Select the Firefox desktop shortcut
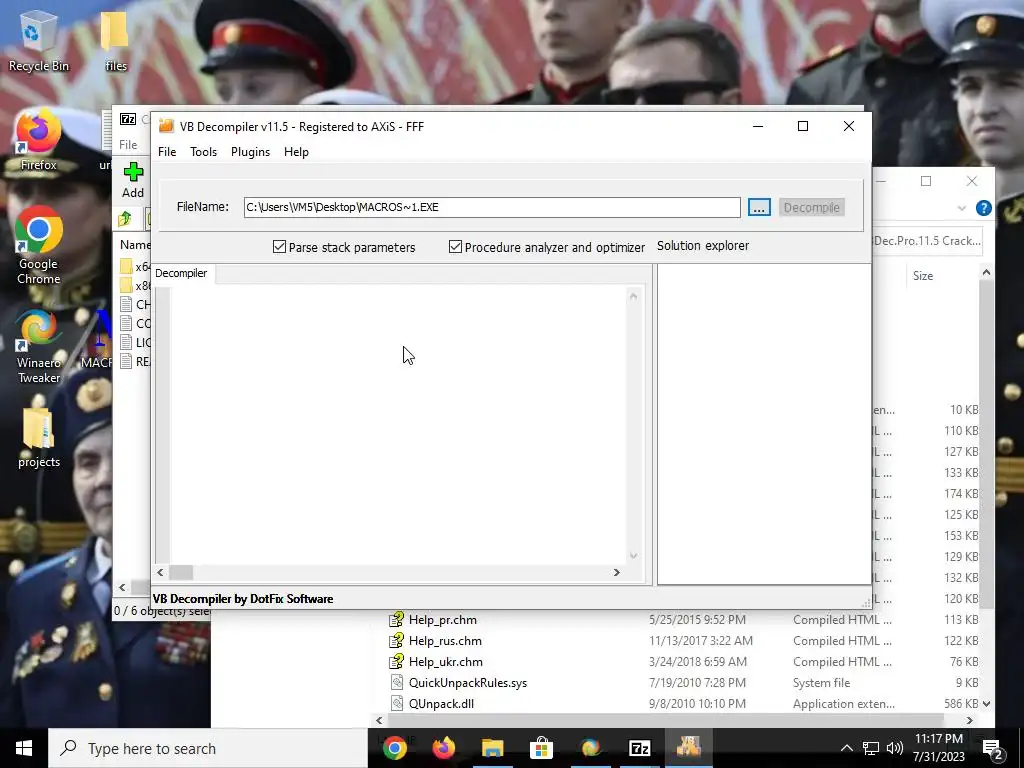1024x768 pixels. tap(39, 140)
